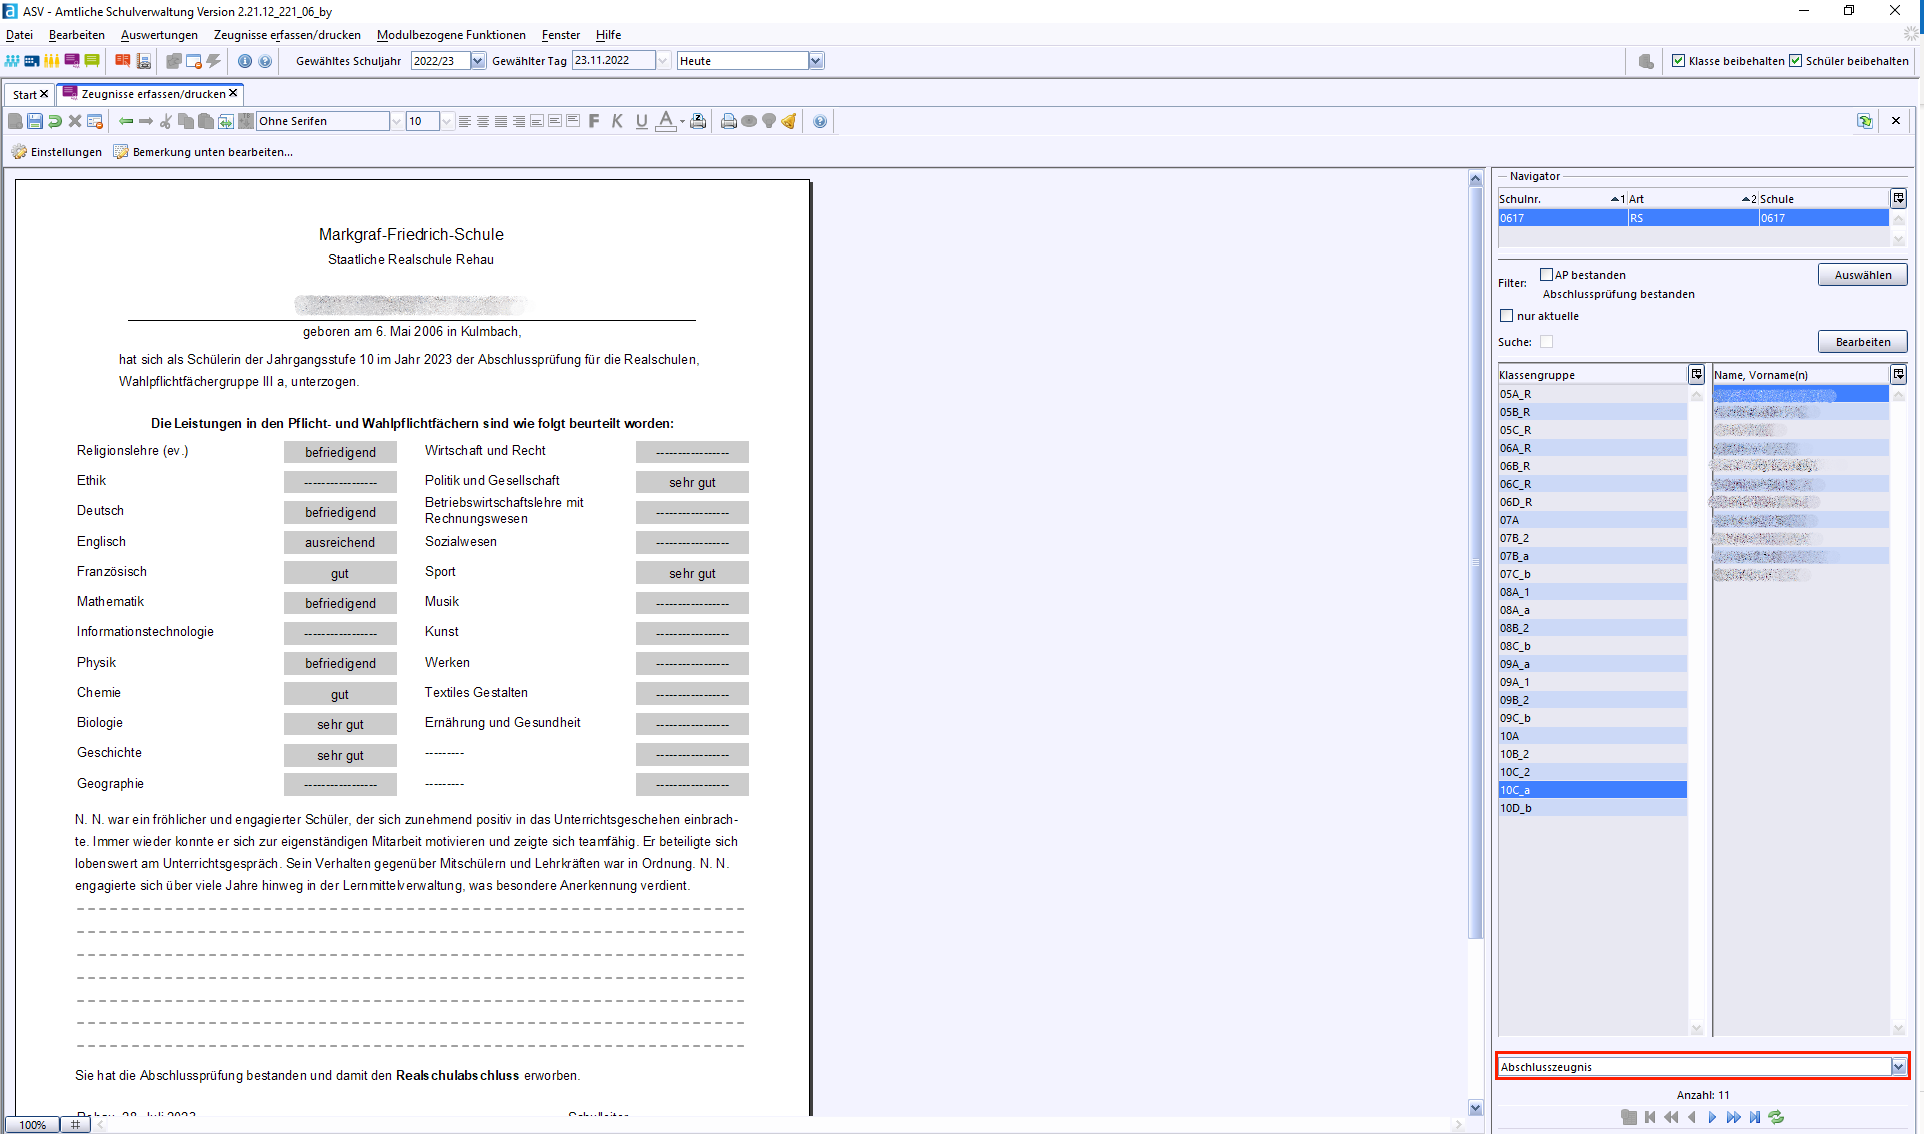Open the Heute day preset dropdown
The image size is (1924, 1134).
(816, 61)
